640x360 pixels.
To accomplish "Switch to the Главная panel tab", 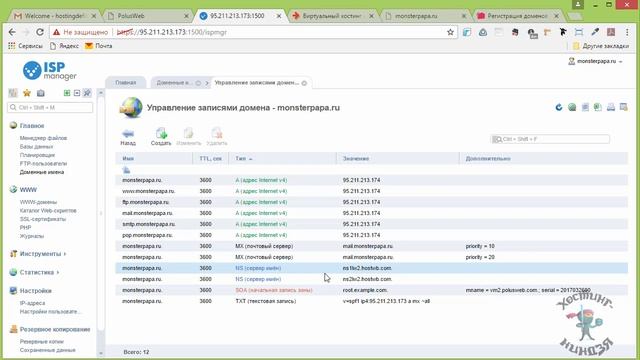I will tap(125, 83).
